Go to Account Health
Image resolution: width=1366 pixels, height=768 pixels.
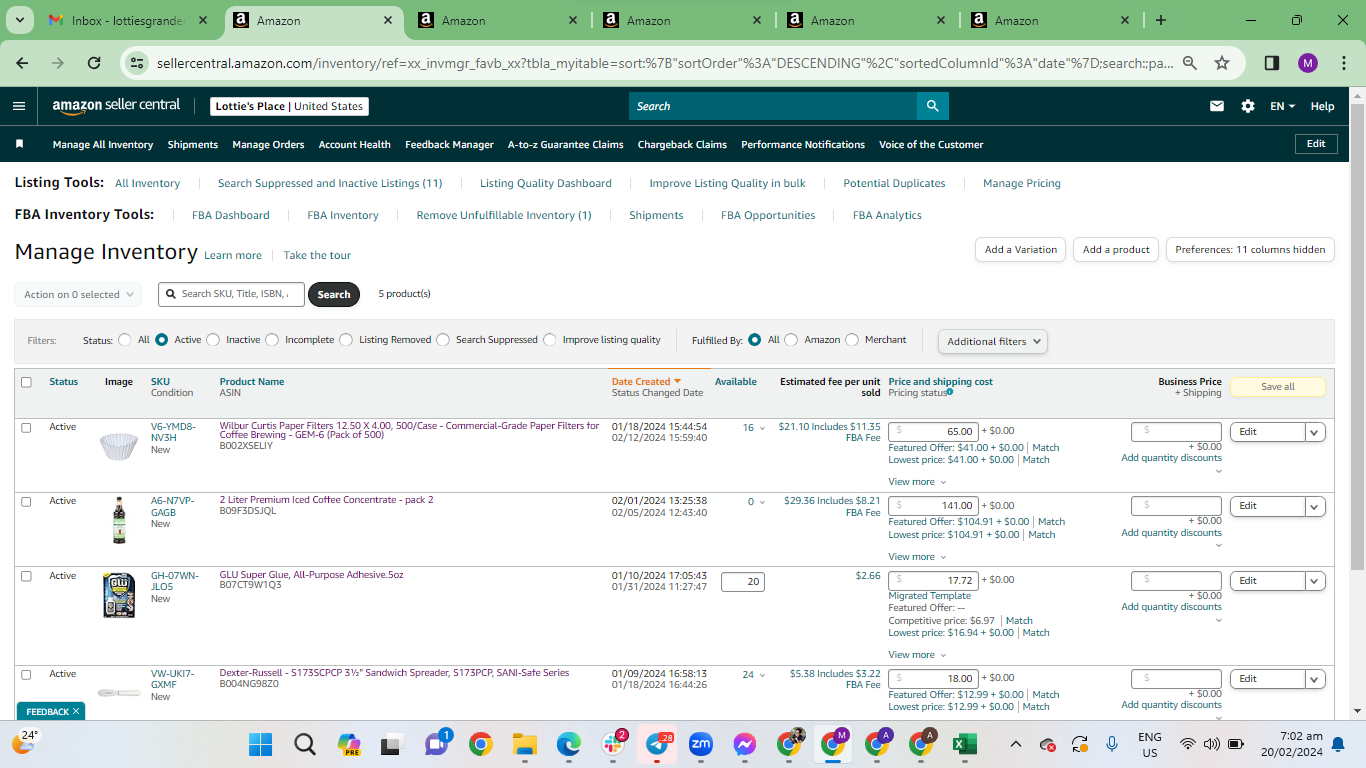(x=355, y=144)
